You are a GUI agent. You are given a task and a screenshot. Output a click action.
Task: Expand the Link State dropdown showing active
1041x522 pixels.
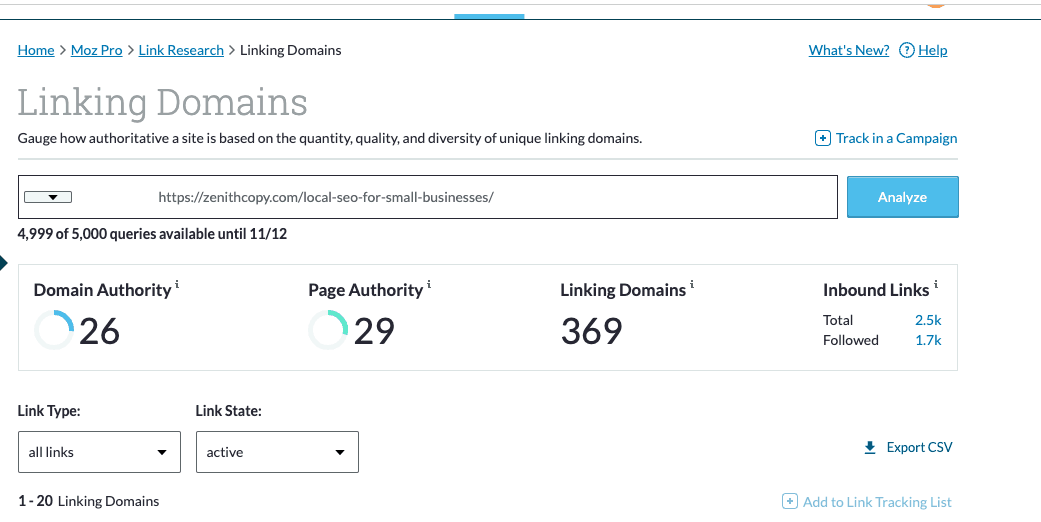pos(277,452)
